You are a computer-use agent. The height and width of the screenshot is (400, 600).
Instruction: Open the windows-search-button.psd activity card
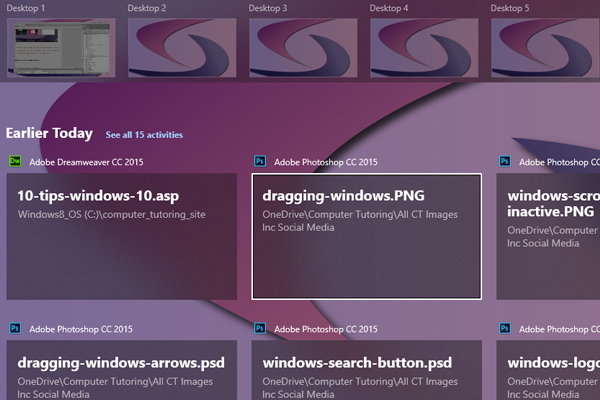click(x=367, y=370)
